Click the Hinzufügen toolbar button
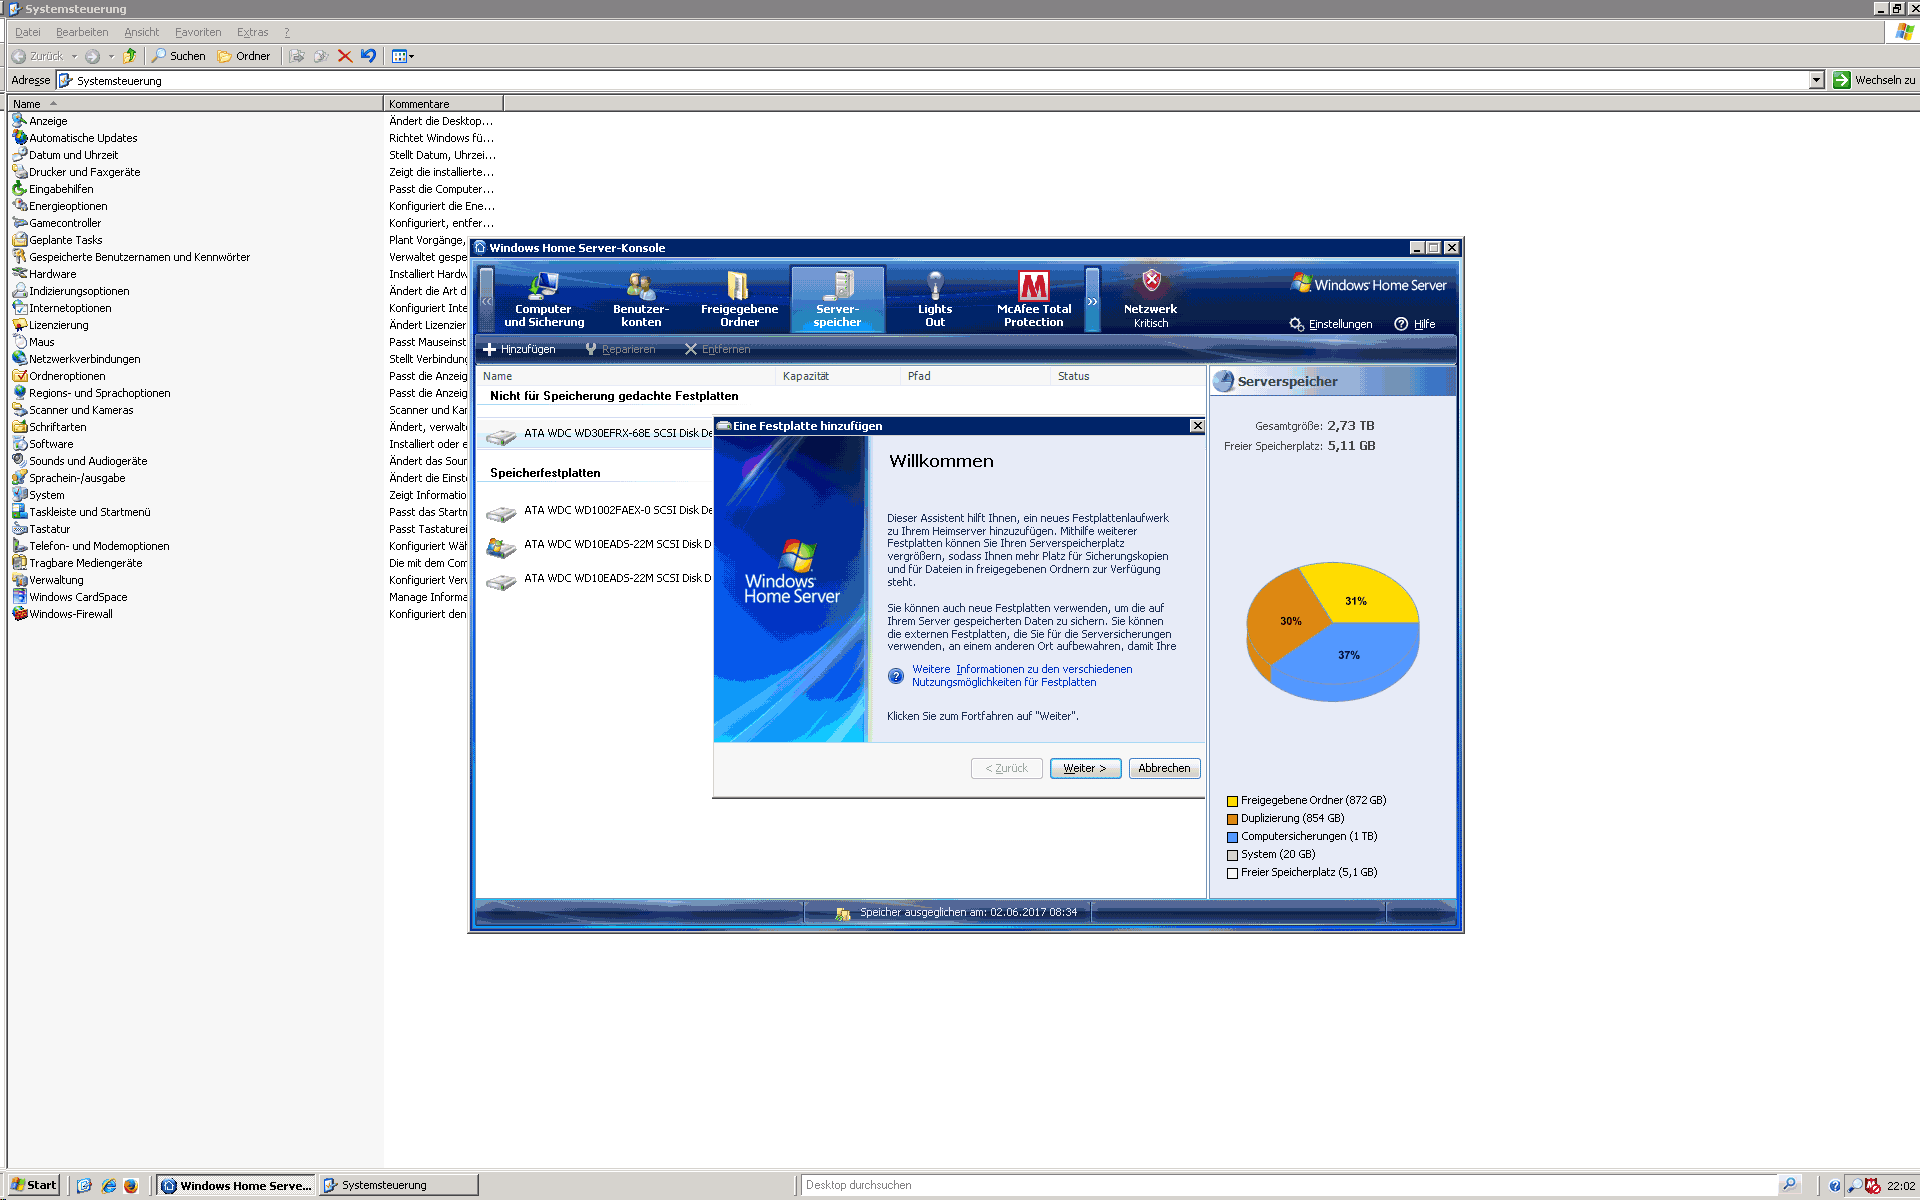The image size is (1920, 1200). pos(523,348)
